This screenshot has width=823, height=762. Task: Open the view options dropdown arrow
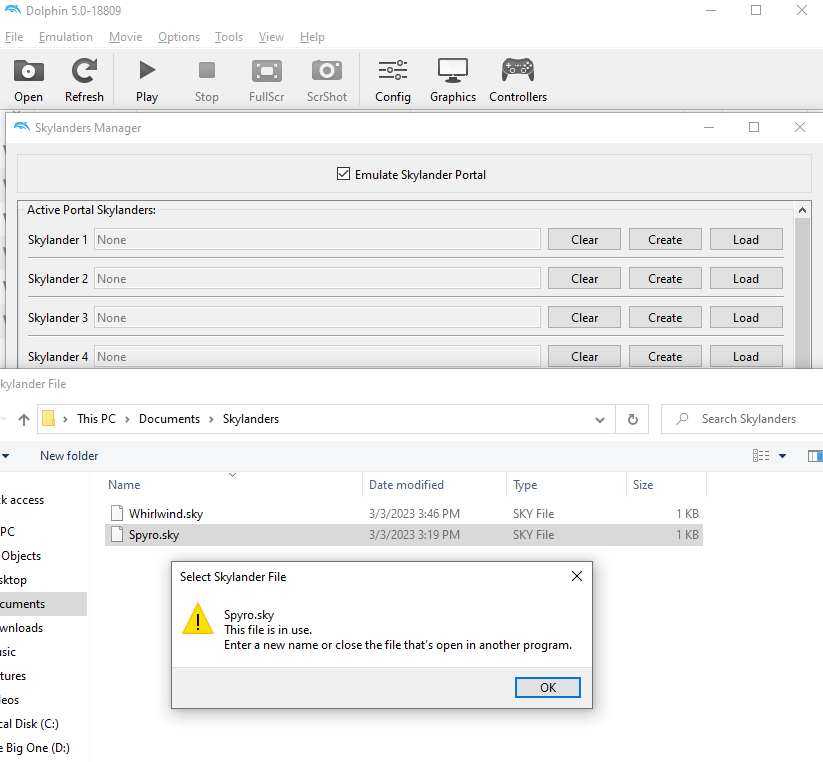782,456
